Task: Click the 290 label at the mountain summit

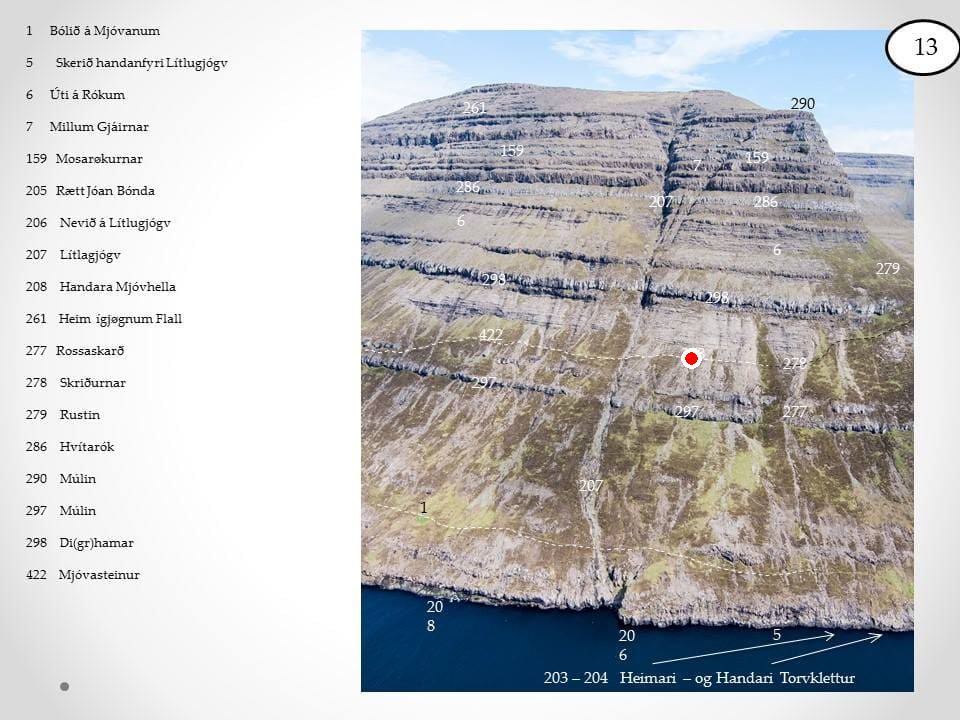Action: pyautogui.click(x=803, y=104)
